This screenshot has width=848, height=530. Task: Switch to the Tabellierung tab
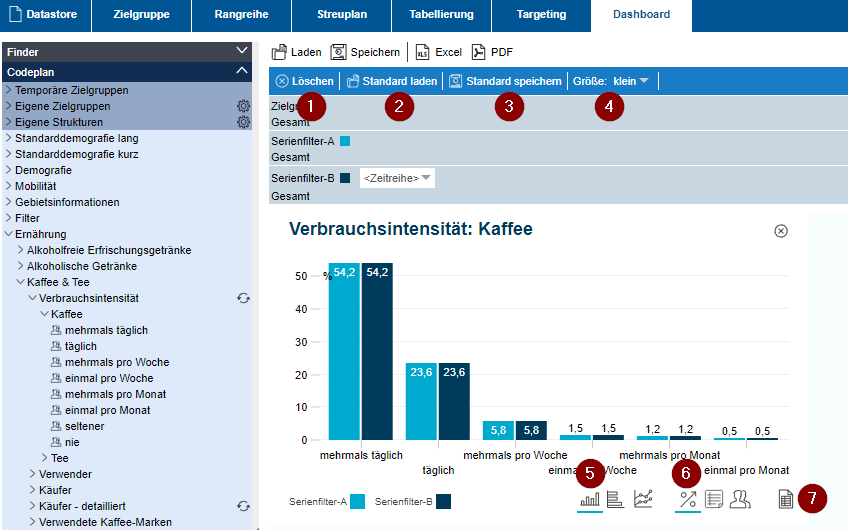[x=441, y=15]
